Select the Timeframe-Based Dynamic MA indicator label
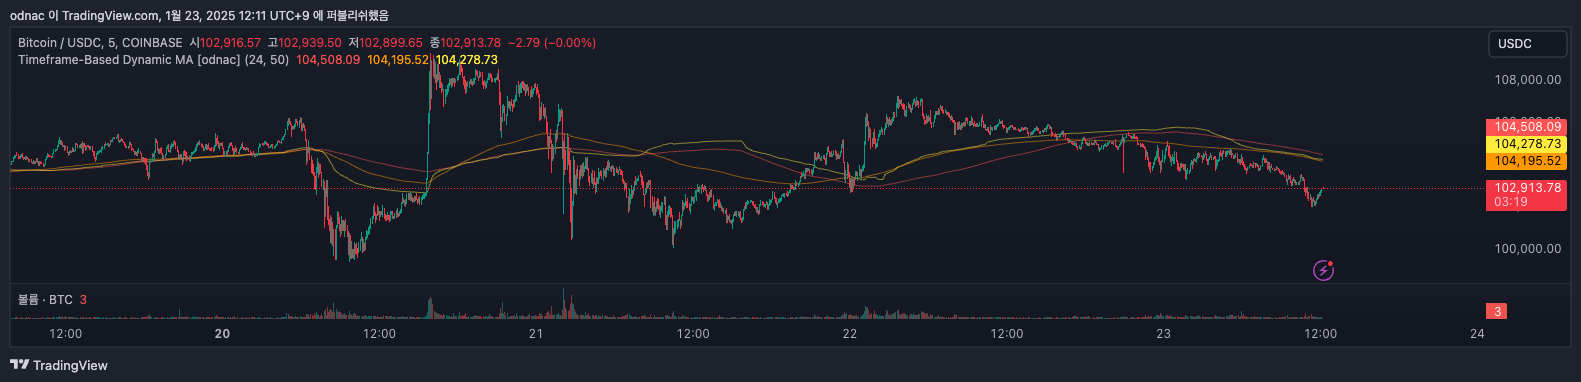The height and width of the screenshot is (382, 1581). pos(153,60)
